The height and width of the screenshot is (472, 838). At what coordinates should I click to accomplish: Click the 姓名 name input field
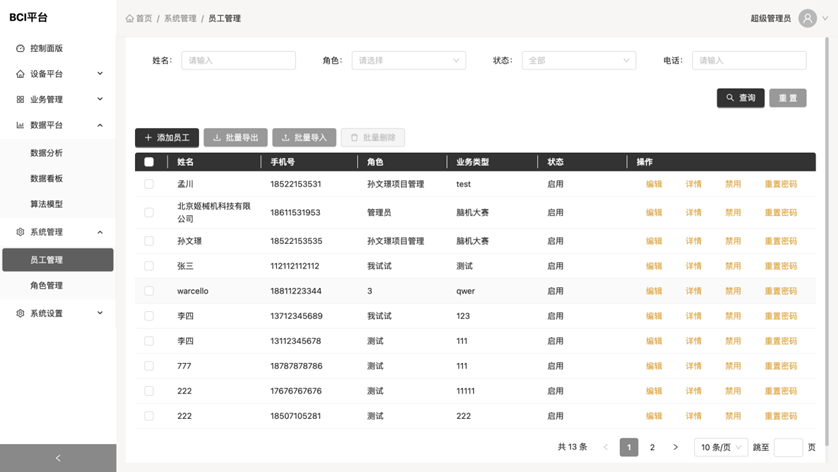coord(238,61)
